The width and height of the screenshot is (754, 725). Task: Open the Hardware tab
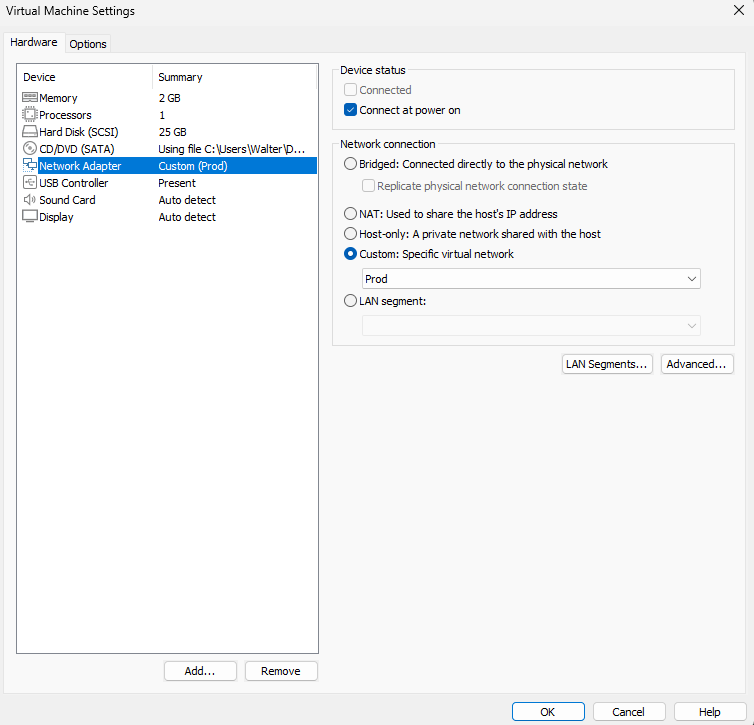(34, 43)
